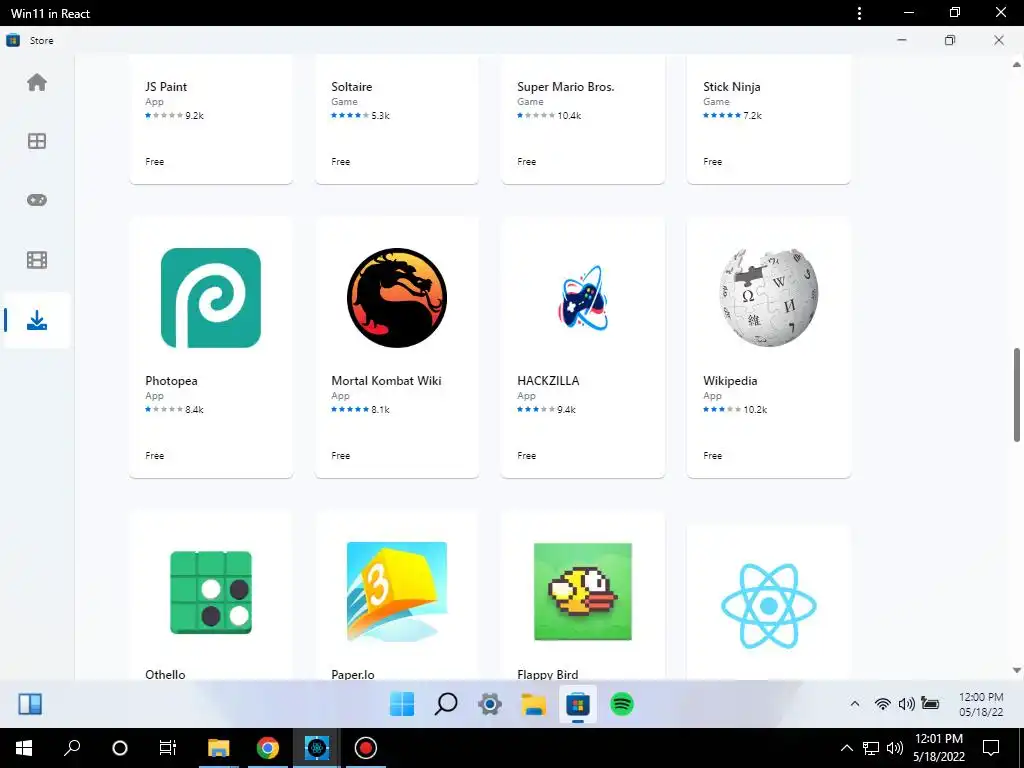Click the Mortal Kombat Wiki name text

[x=386, y=381]
